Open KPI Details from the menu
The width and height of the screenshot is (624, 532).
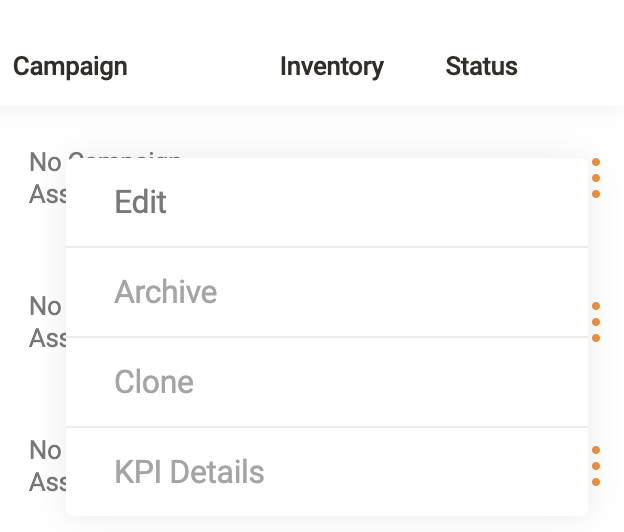click(x=189, y=472)
